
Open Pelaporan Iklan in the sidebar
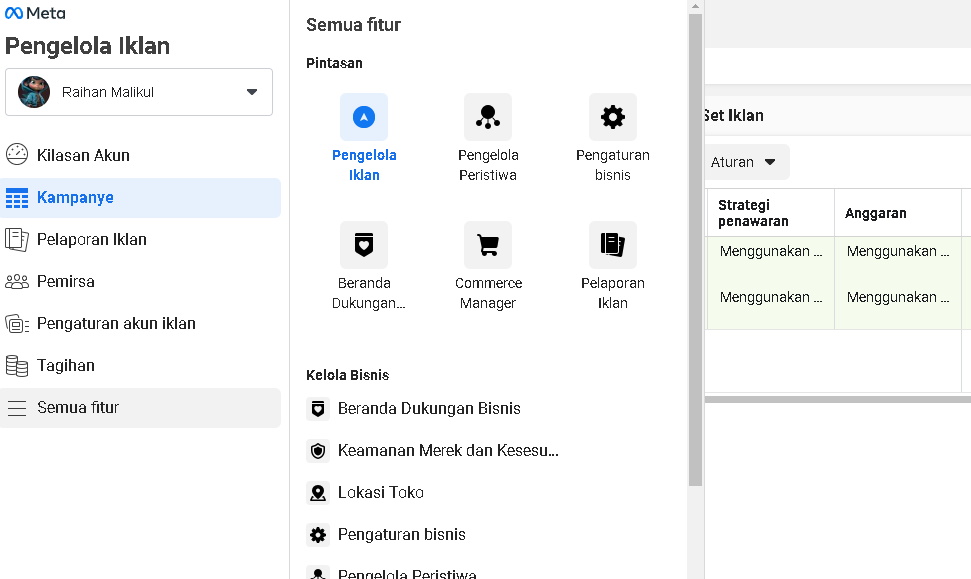140,240
